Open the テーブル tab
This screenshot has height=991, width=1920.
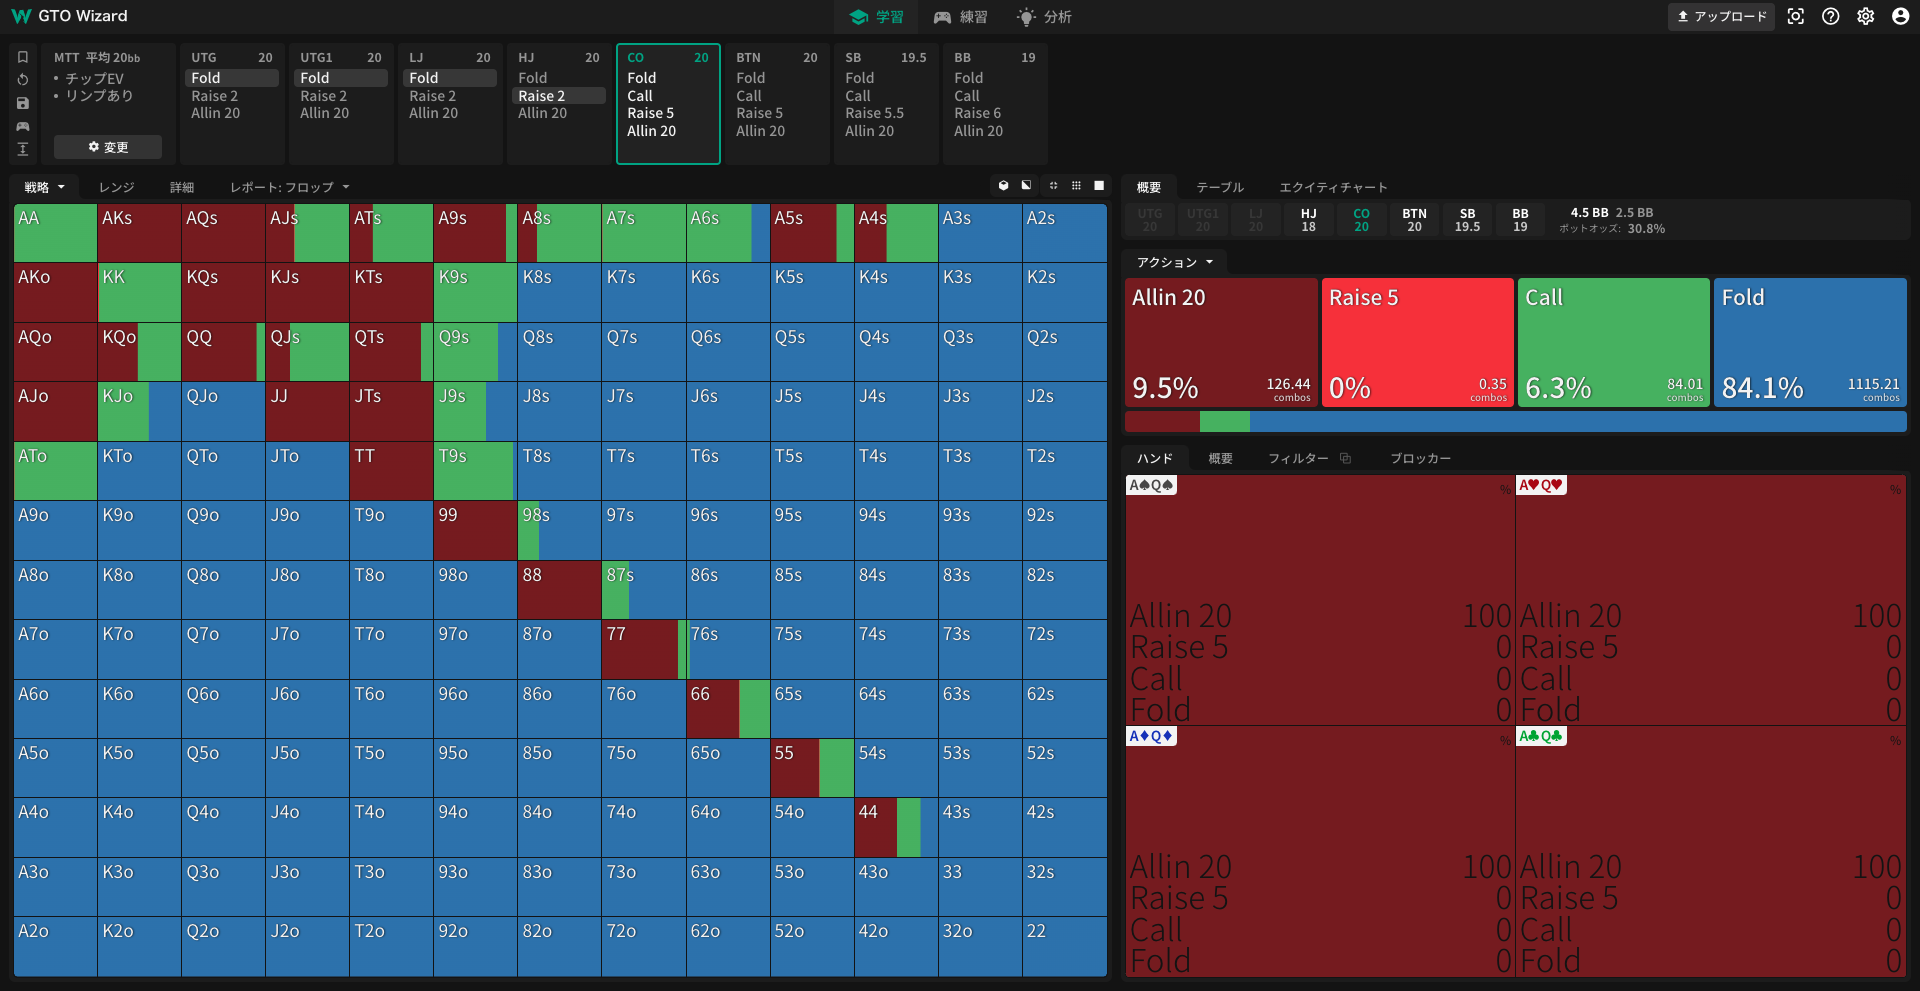(1220, 187)
